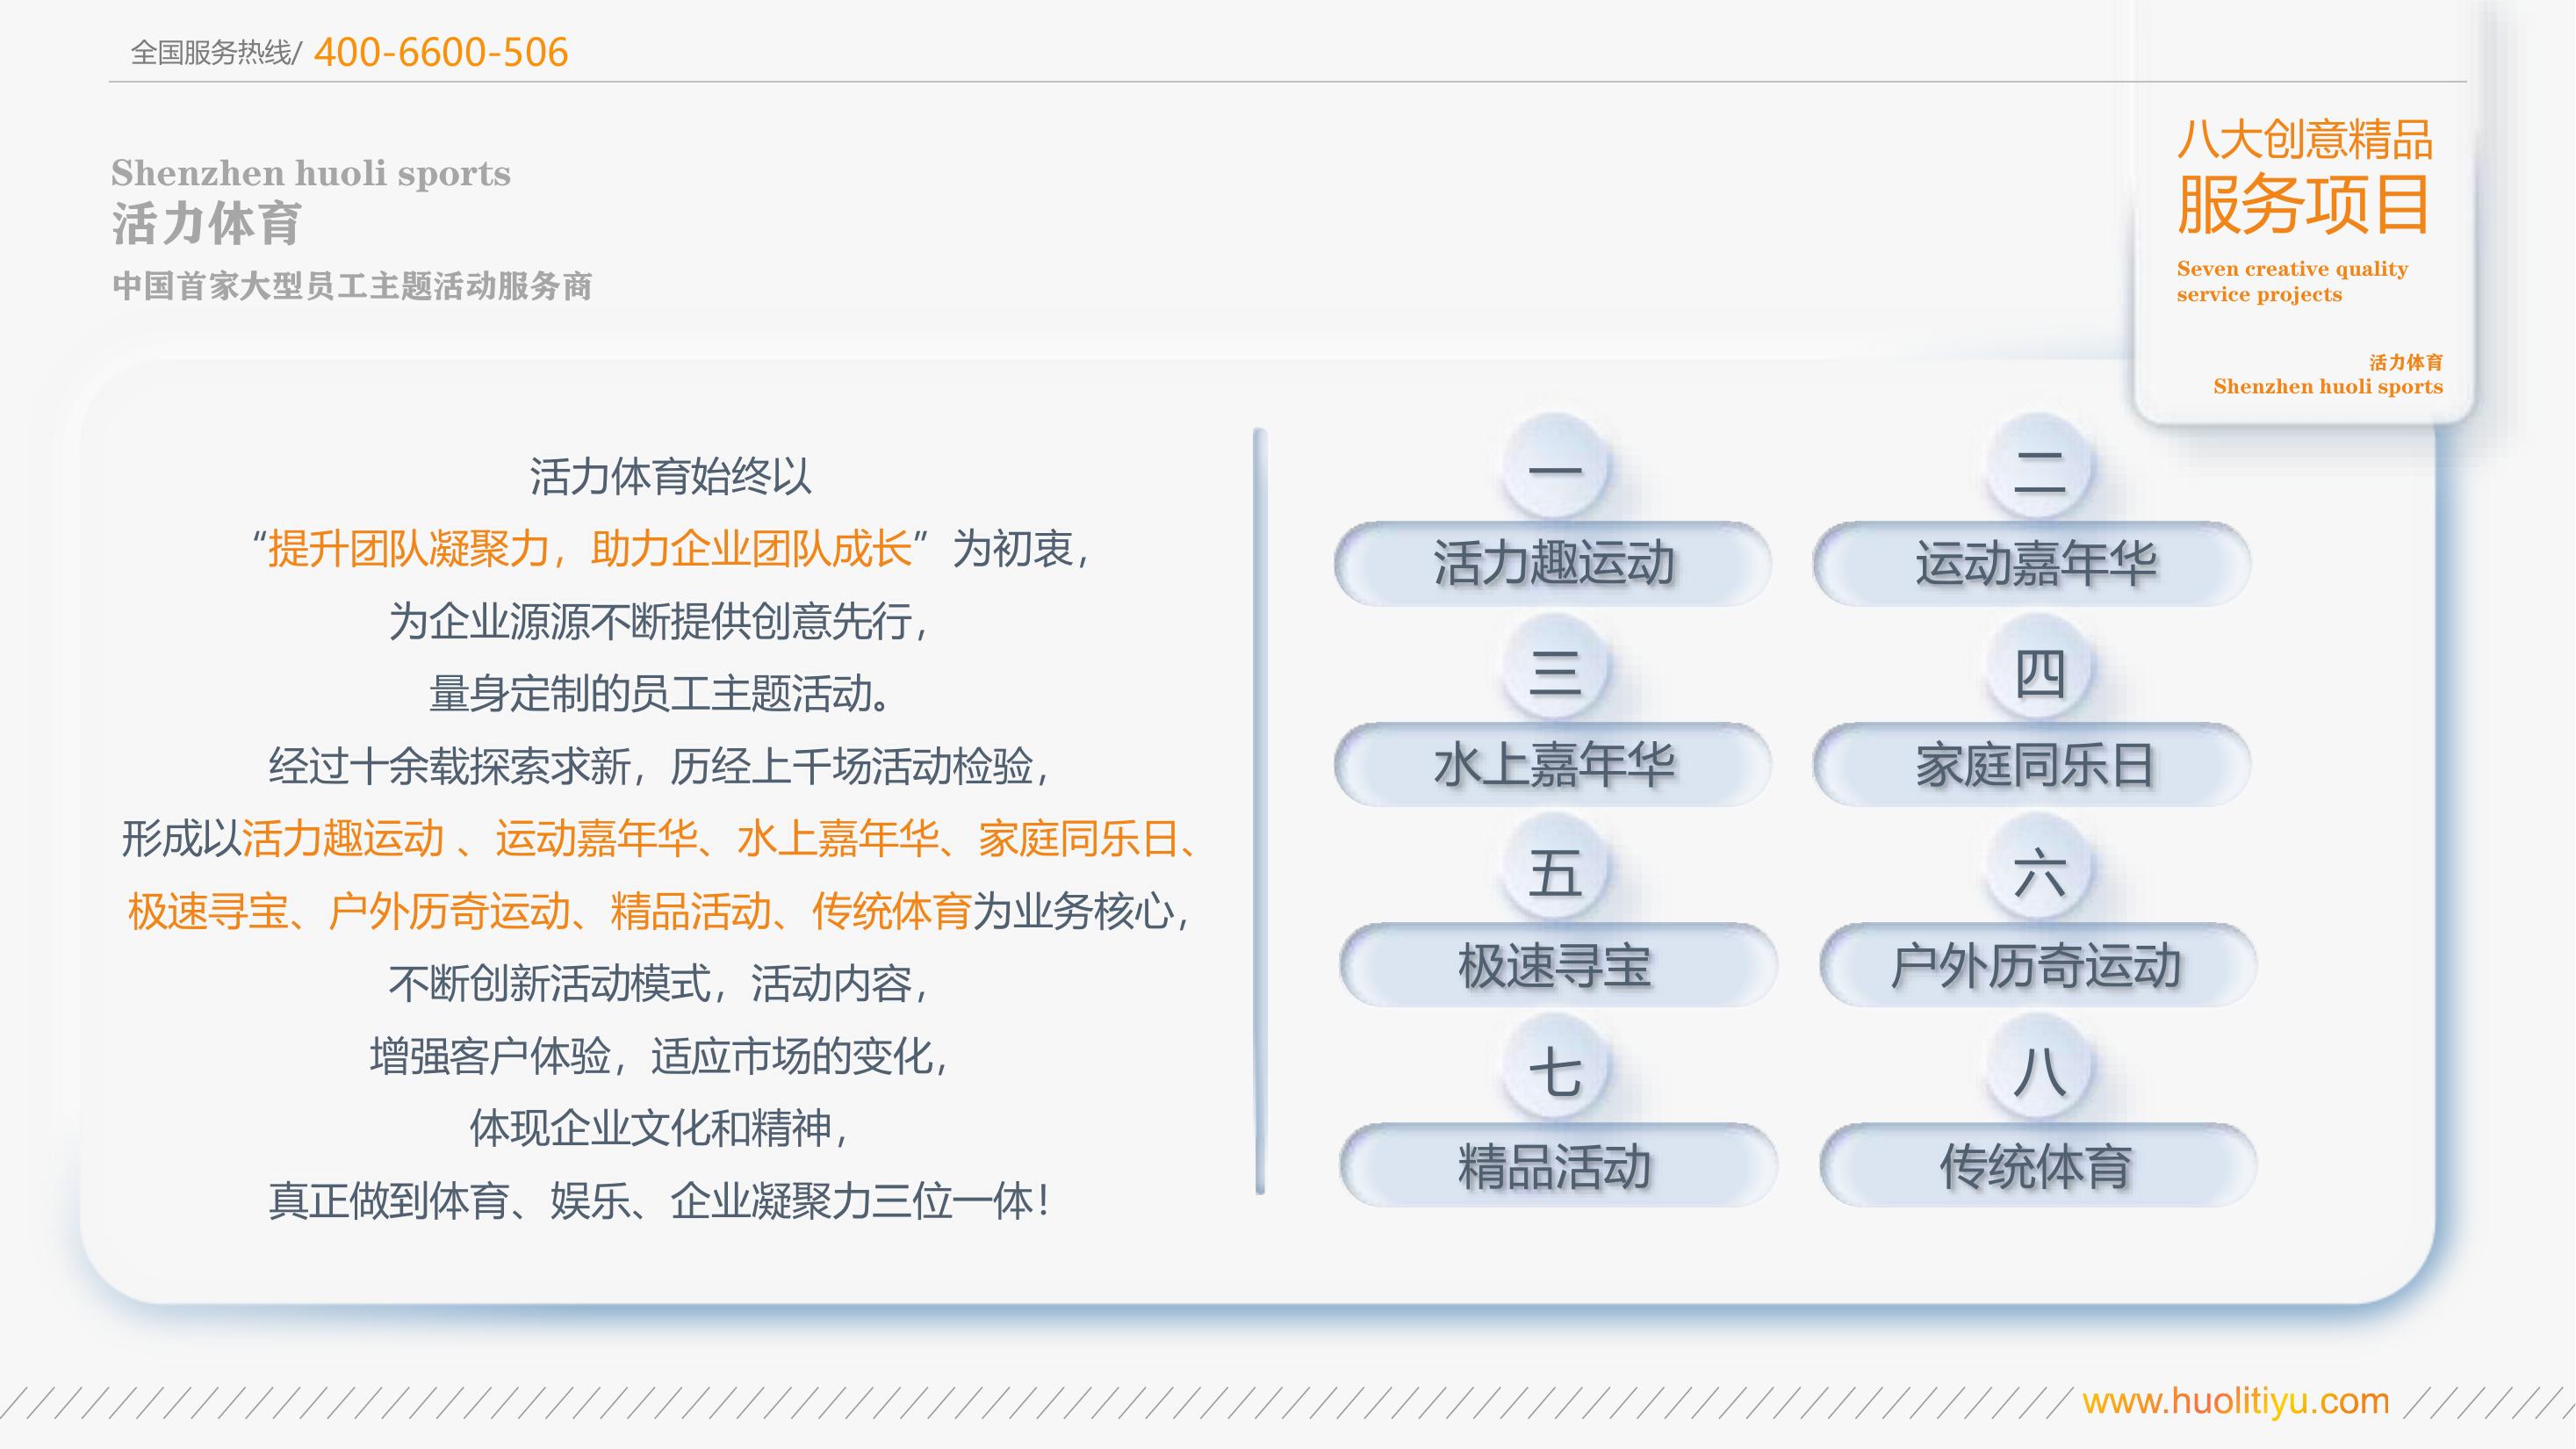Click the gray Shenzhen huoli sports heading
2576x1449 pixels.
tap(311, 173)
